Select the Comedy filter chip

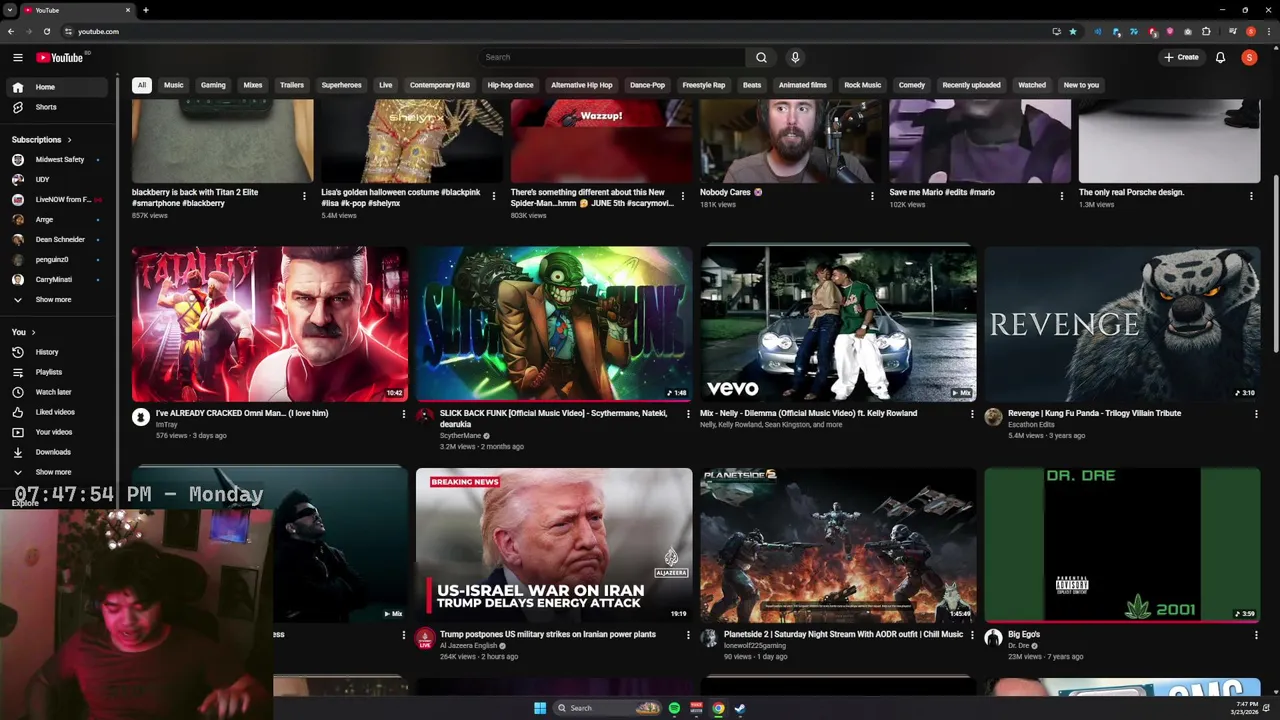click(x=912, y=85)
